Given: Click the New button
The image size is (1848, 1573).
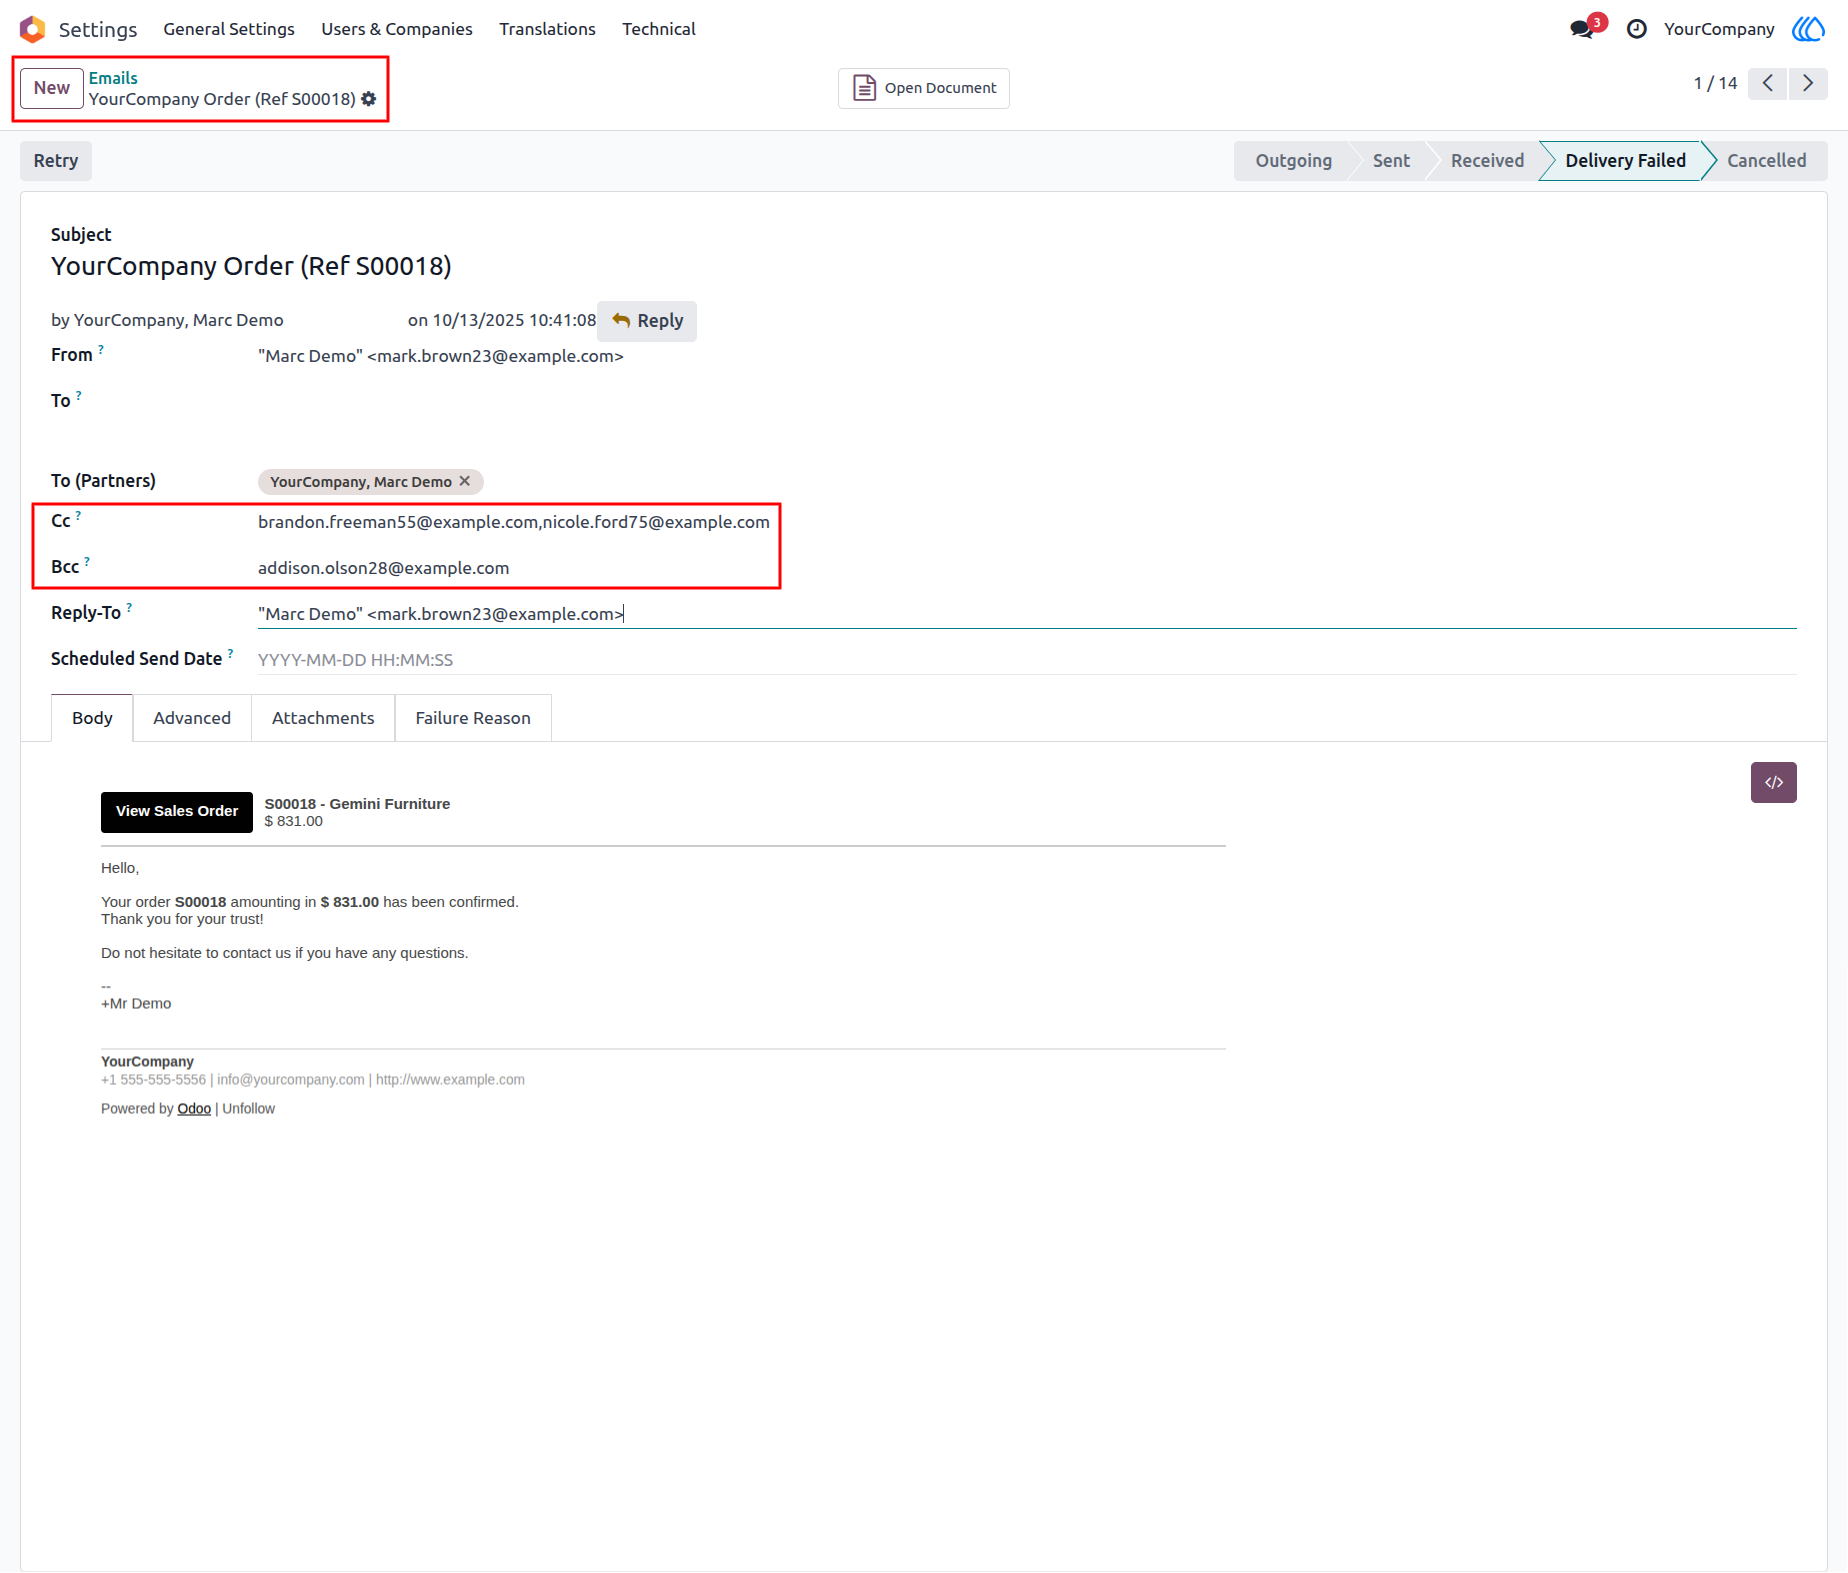Looking at the screenshot, I should click(52, 88).
